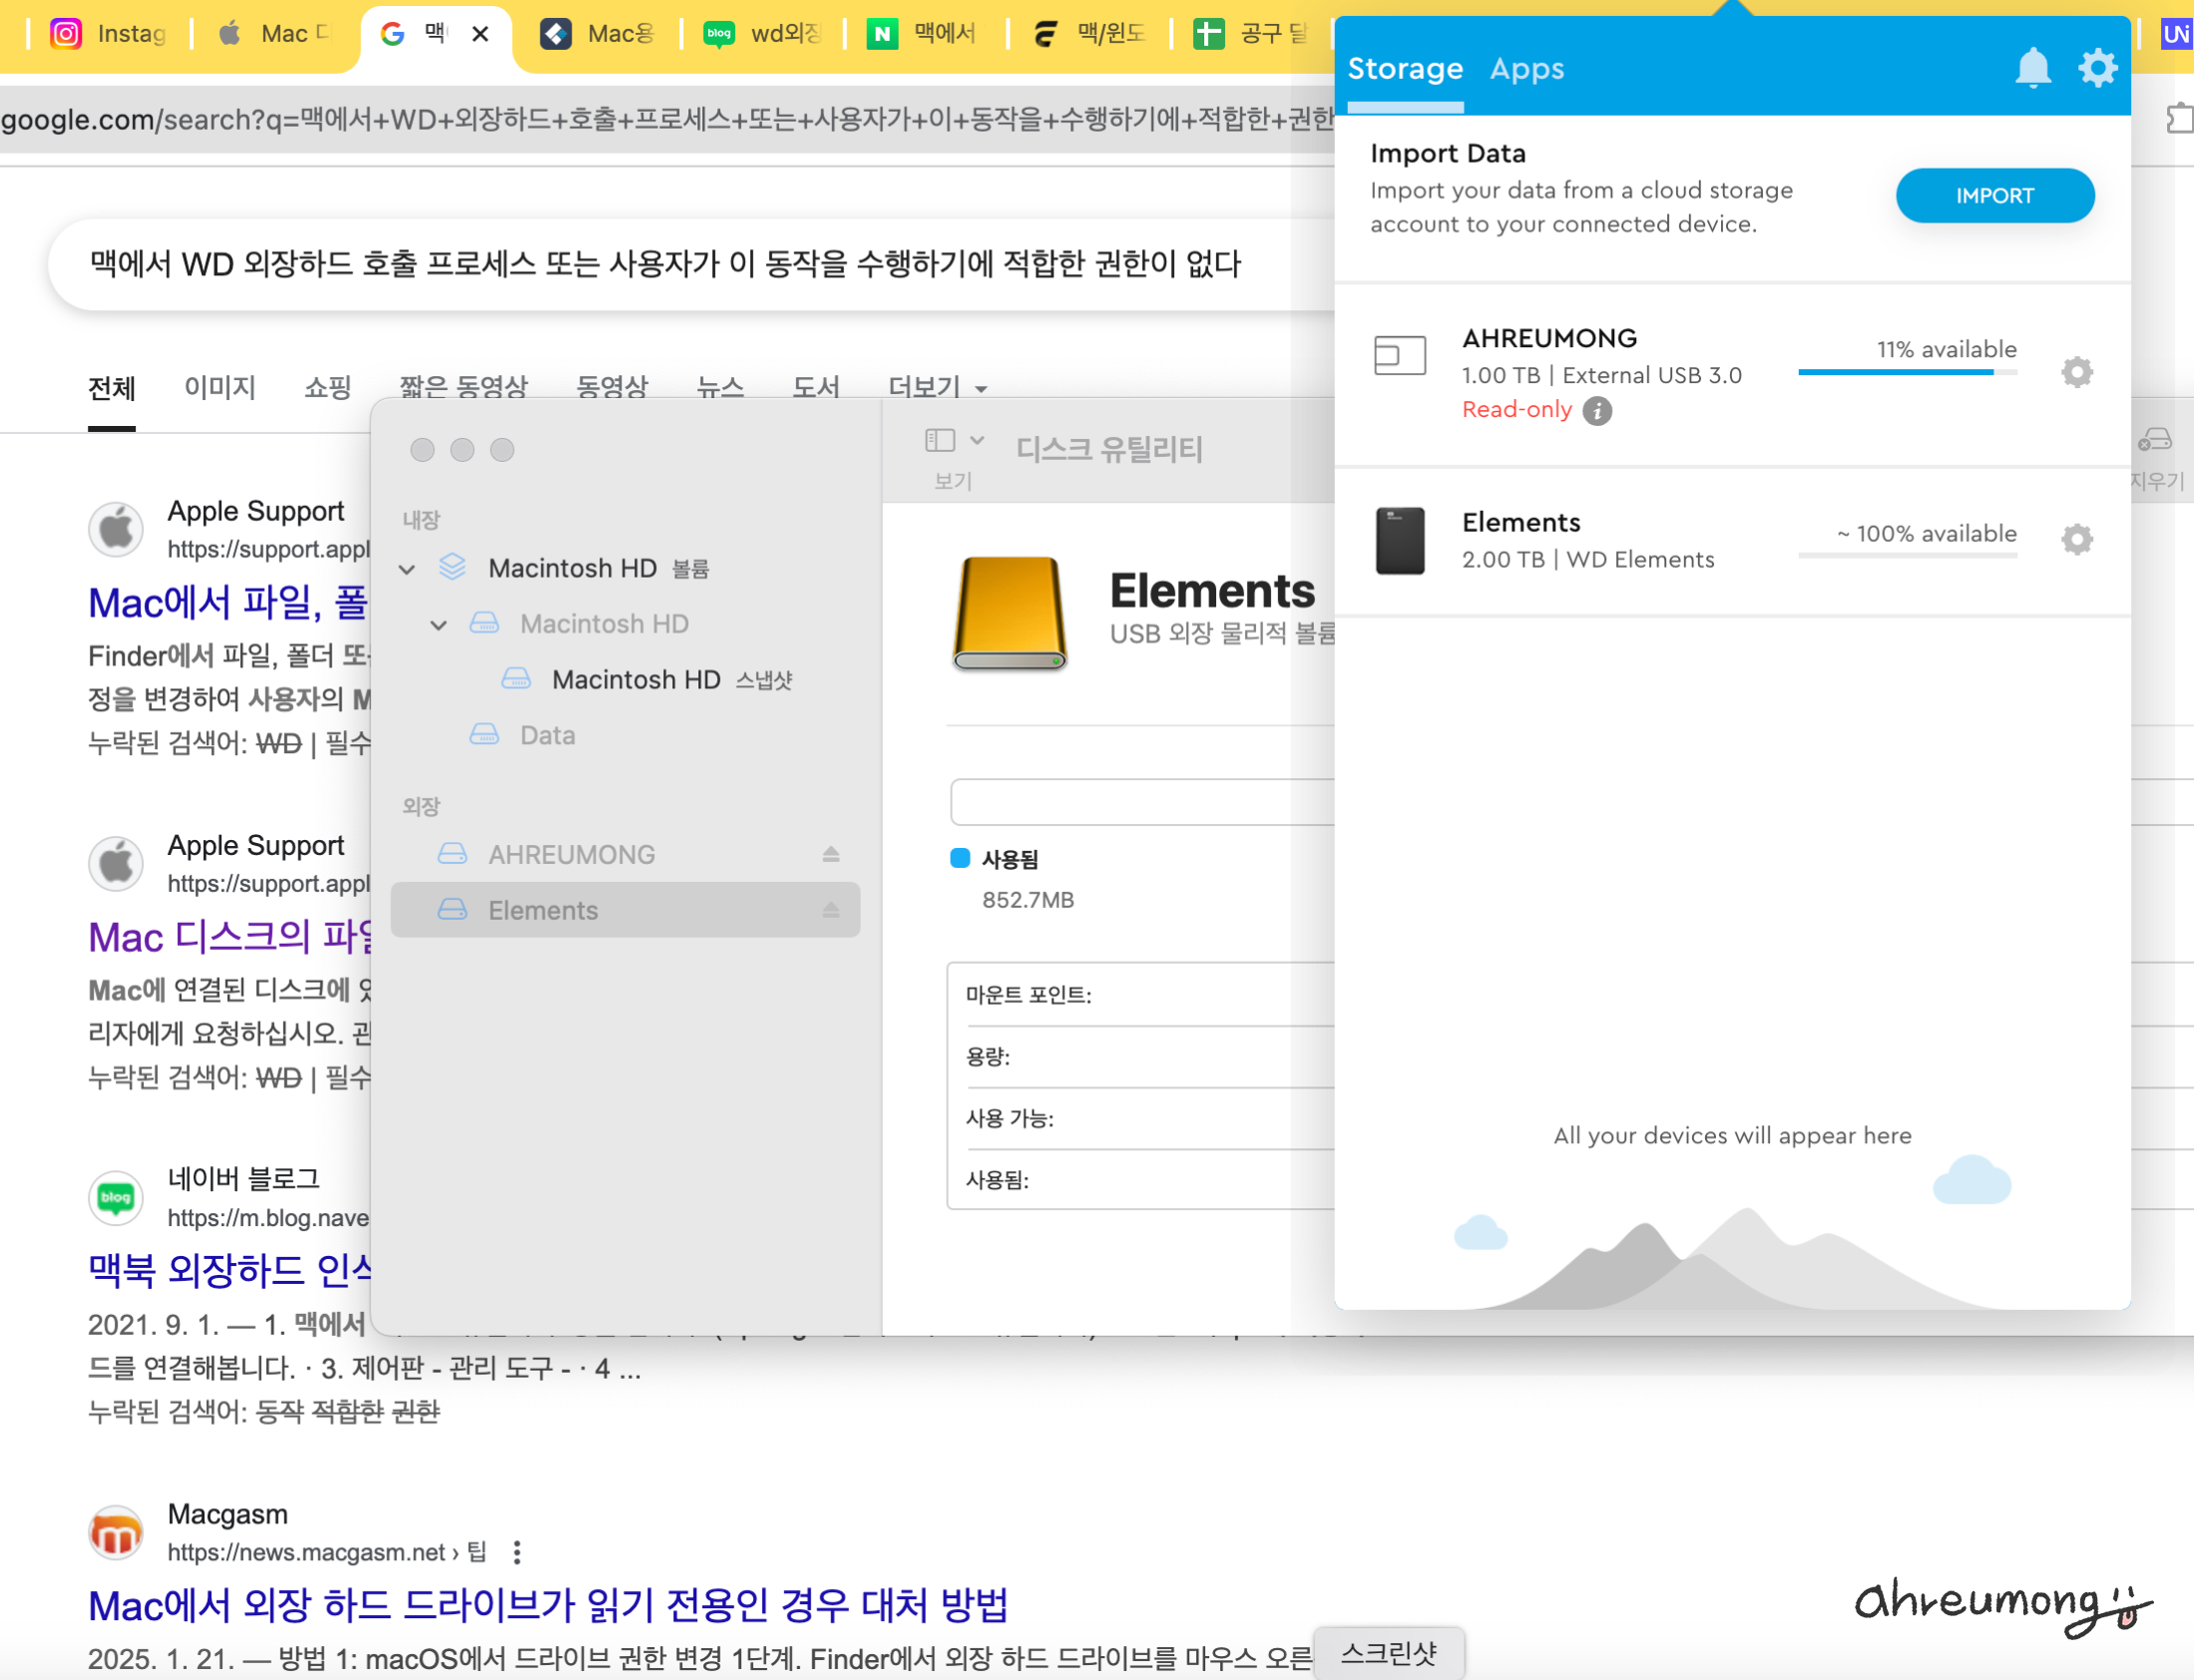This screenshot has height=1680, width=2194.
Task: Open settings gear in the blue panel header
Action: pyautogui.click(x=2097, y=68)
